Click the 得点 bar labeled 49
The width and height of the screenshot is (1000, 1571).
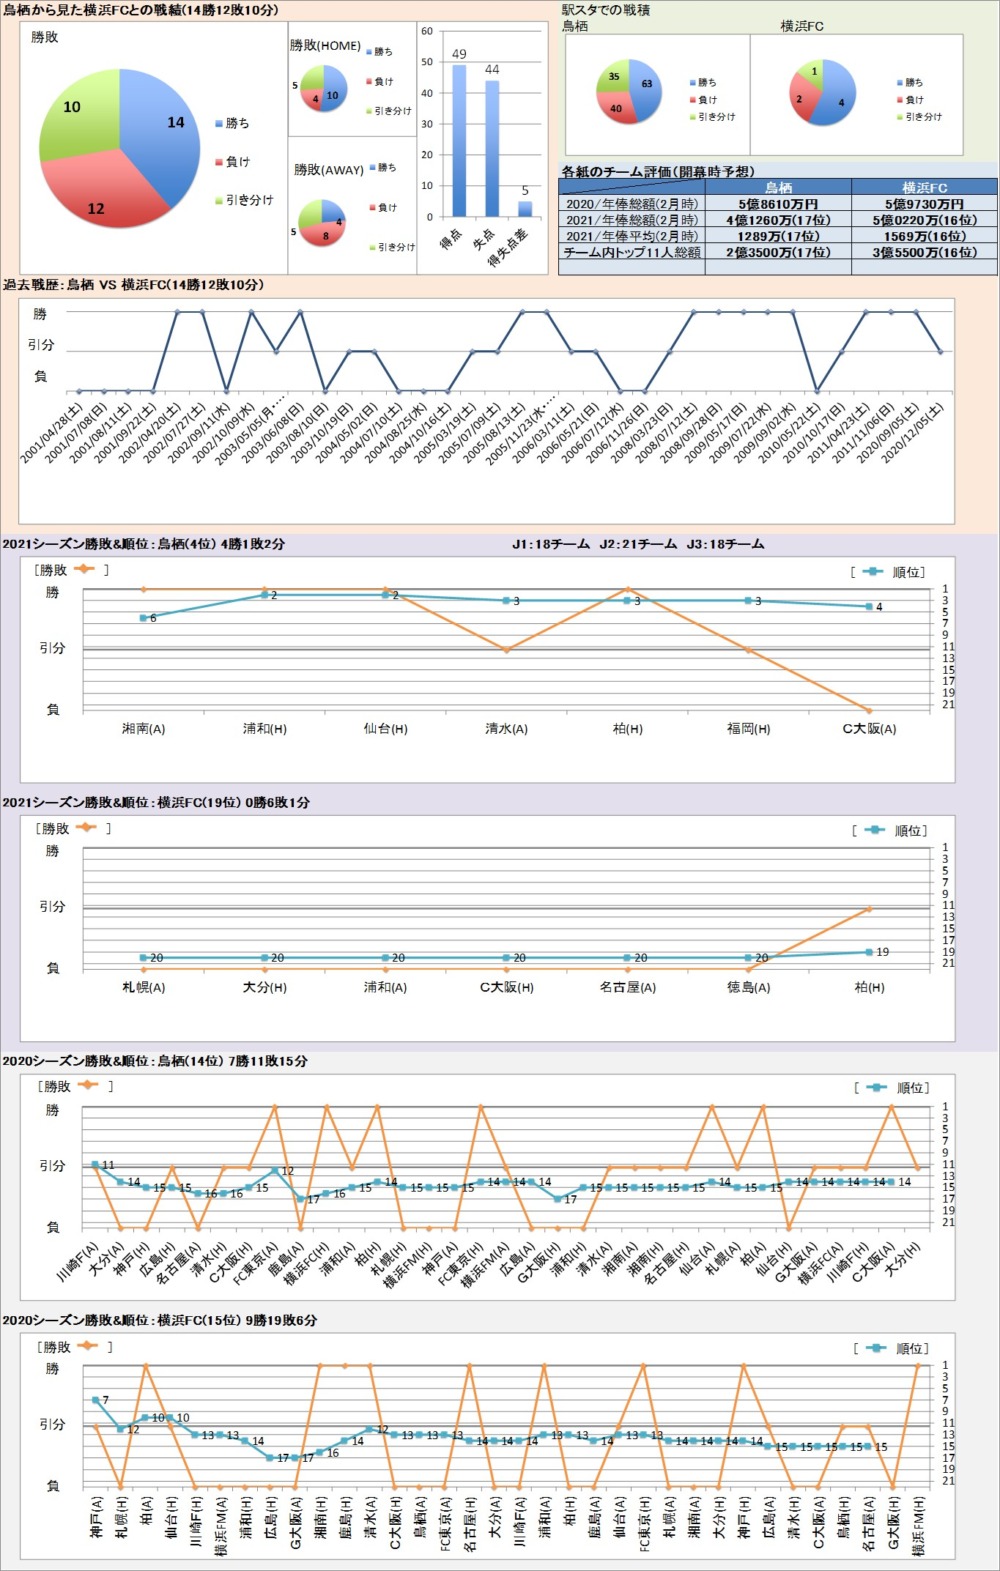(x=459, y=140)
